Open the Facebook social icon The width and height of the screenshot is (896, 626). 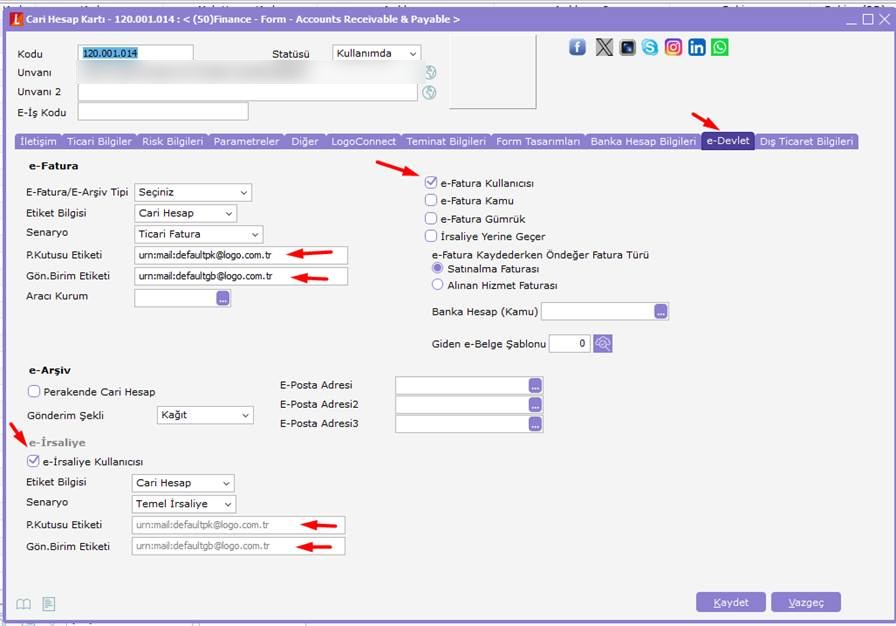pyautogui.click(x=577, y=47)
